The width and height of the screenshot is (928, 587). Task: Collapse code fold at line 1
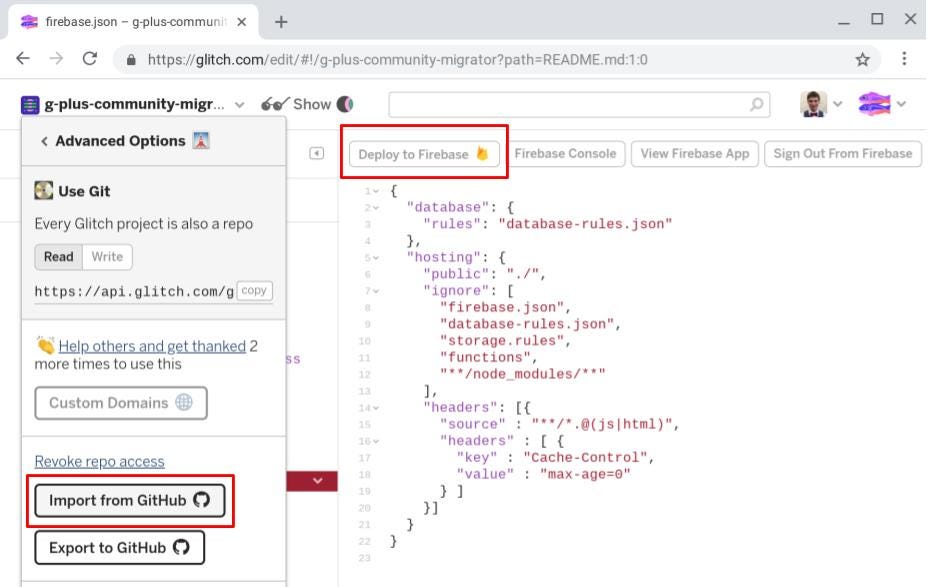375,191
